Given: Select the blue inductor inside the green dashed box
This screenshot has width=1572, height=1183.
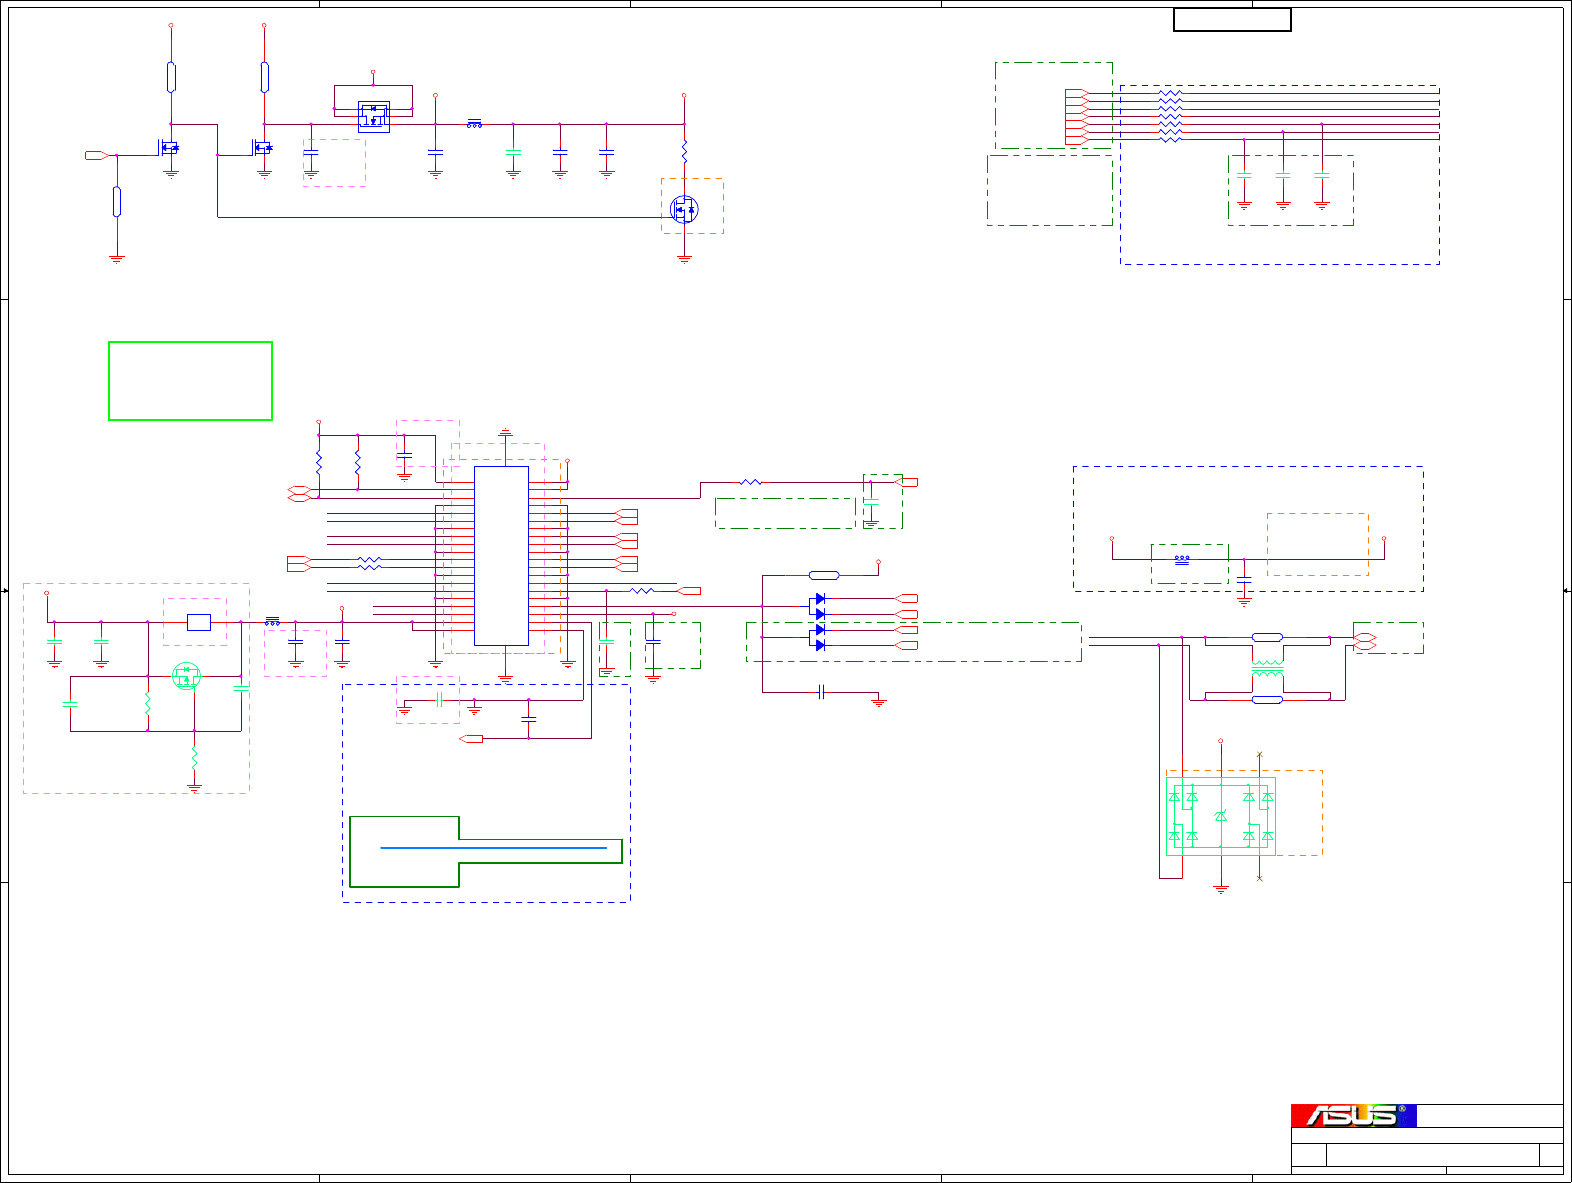Looking at the screenshot, I should (1182, 559).
